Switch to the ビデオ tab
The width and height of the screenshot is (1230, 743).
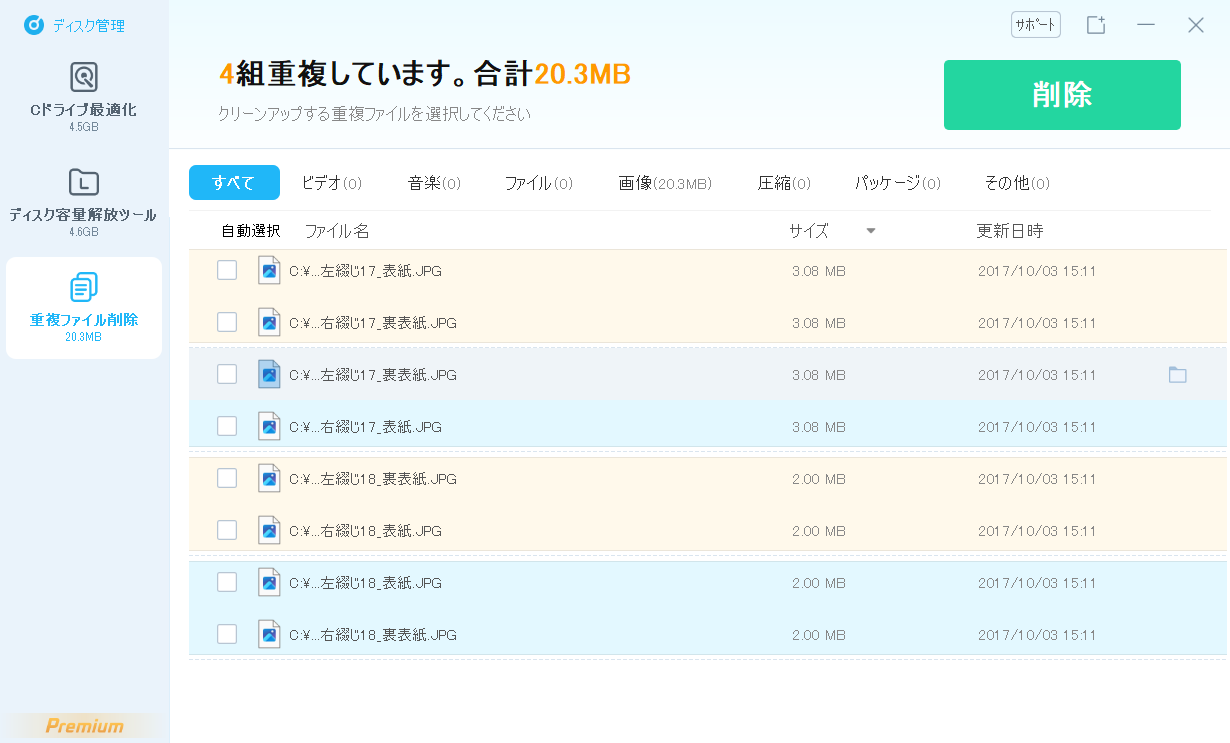pos(331,183)
